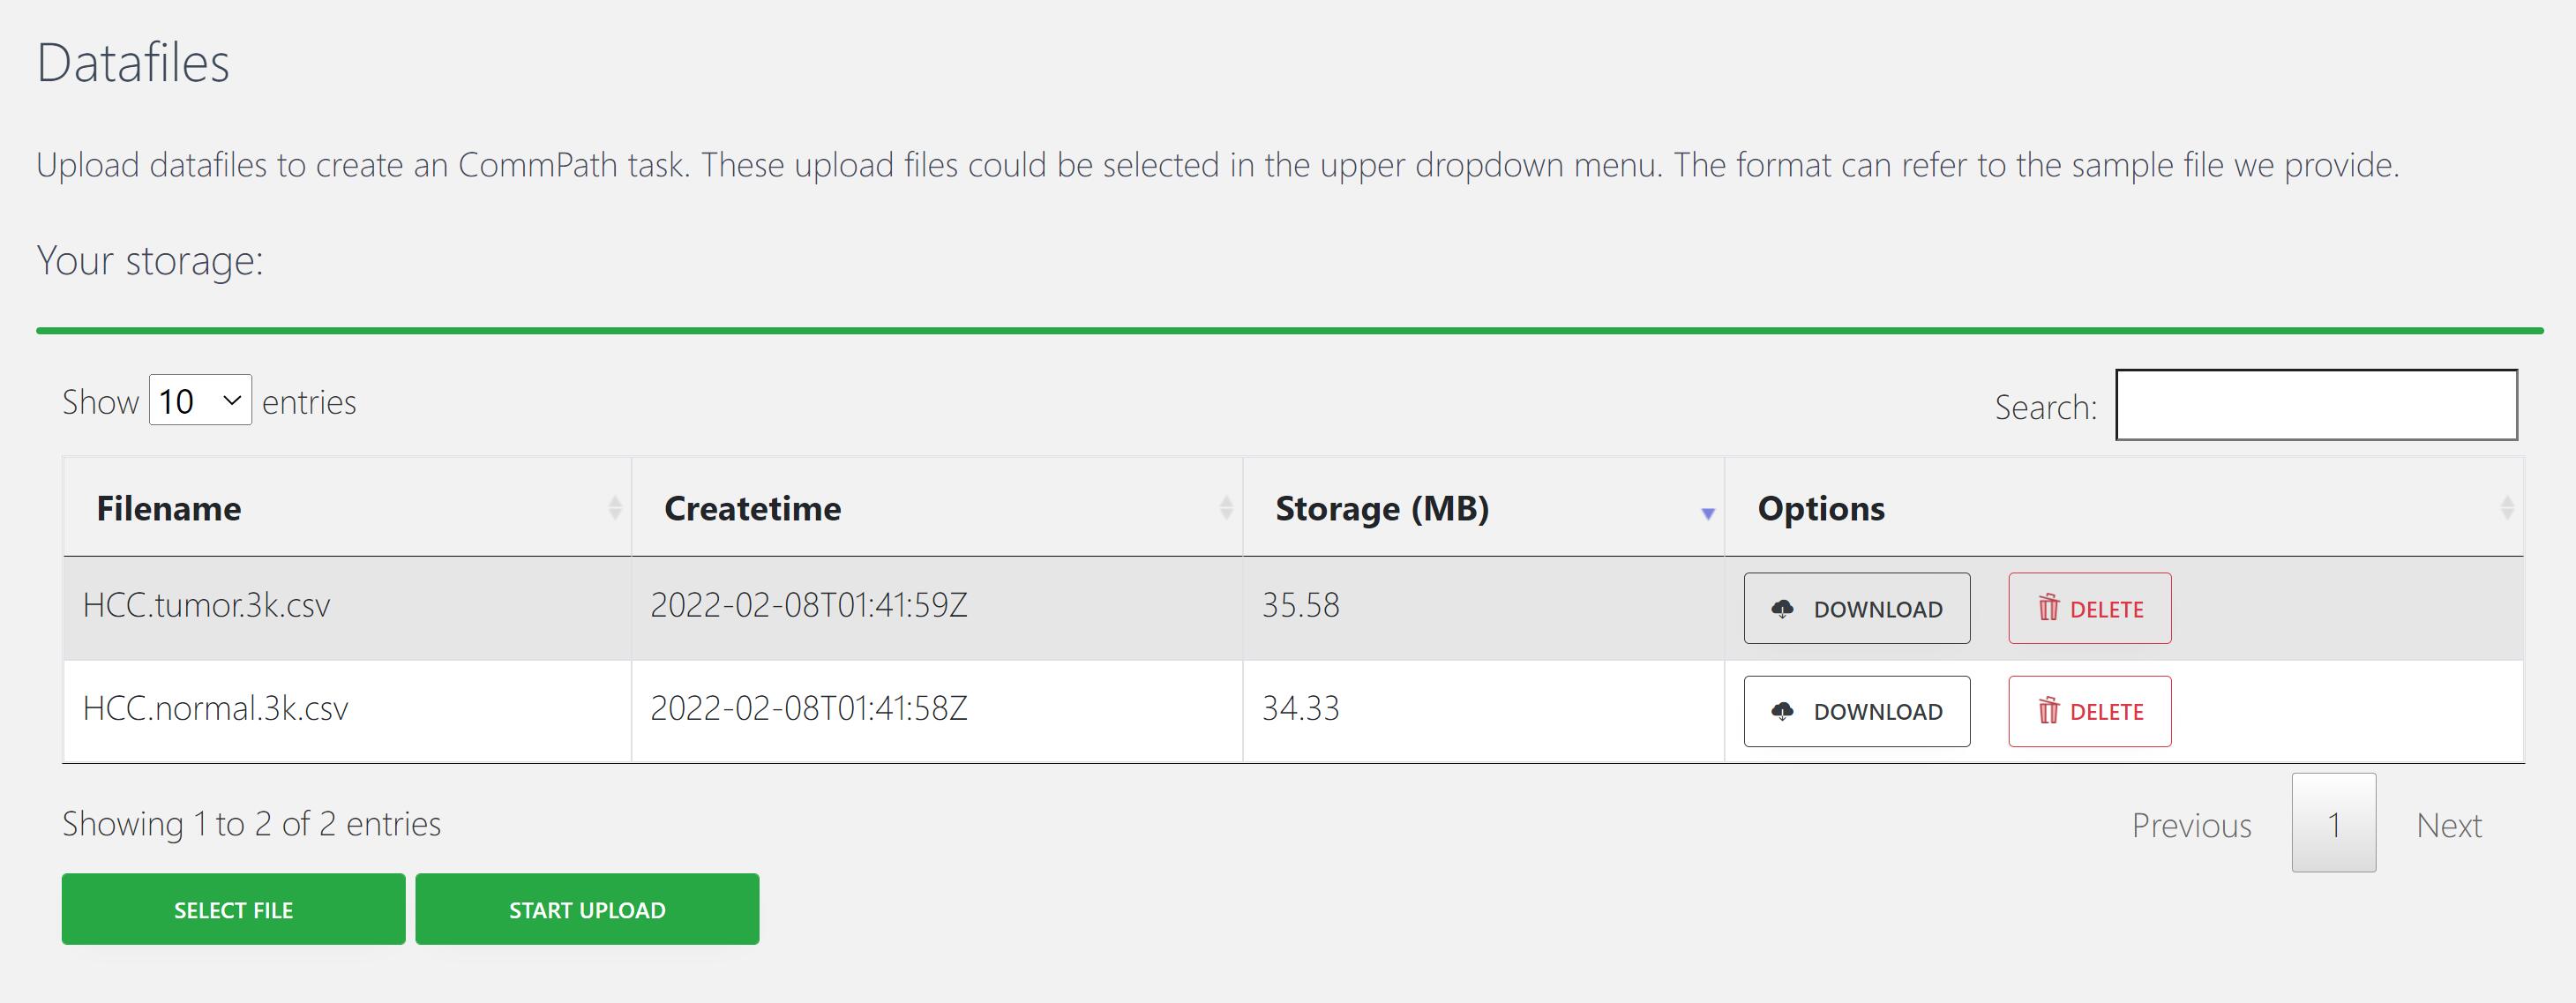Open the Show entries count dropdown
The height and width of the screenshot is (1003, 2576).
coord(200,400)
